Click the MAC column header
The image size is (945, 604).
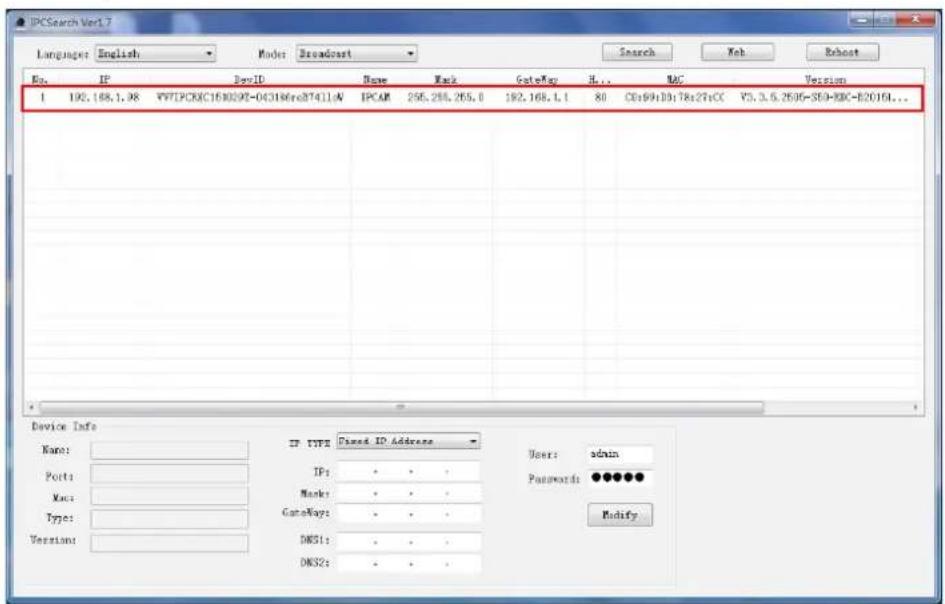[x=674, y=80]
